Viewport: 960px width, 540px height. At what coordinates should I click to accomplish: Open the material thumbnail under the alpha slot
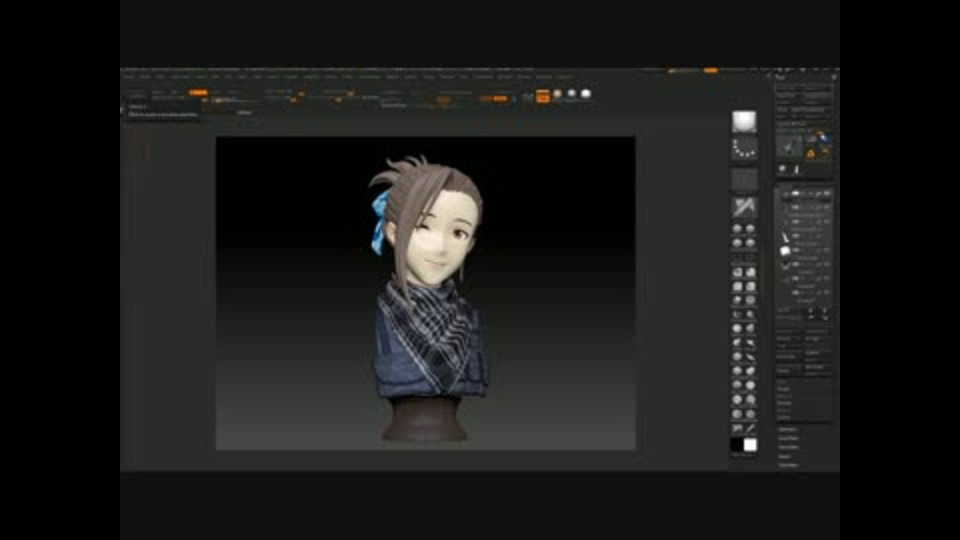click(744, 208)
